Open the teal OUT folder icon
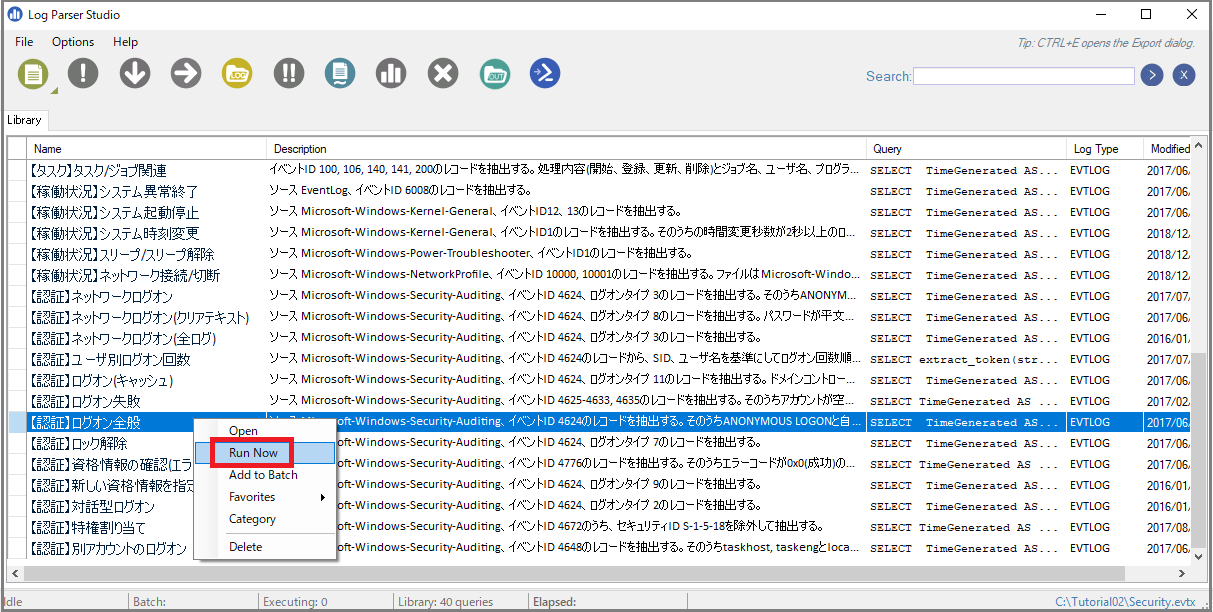 click(494, 74)
